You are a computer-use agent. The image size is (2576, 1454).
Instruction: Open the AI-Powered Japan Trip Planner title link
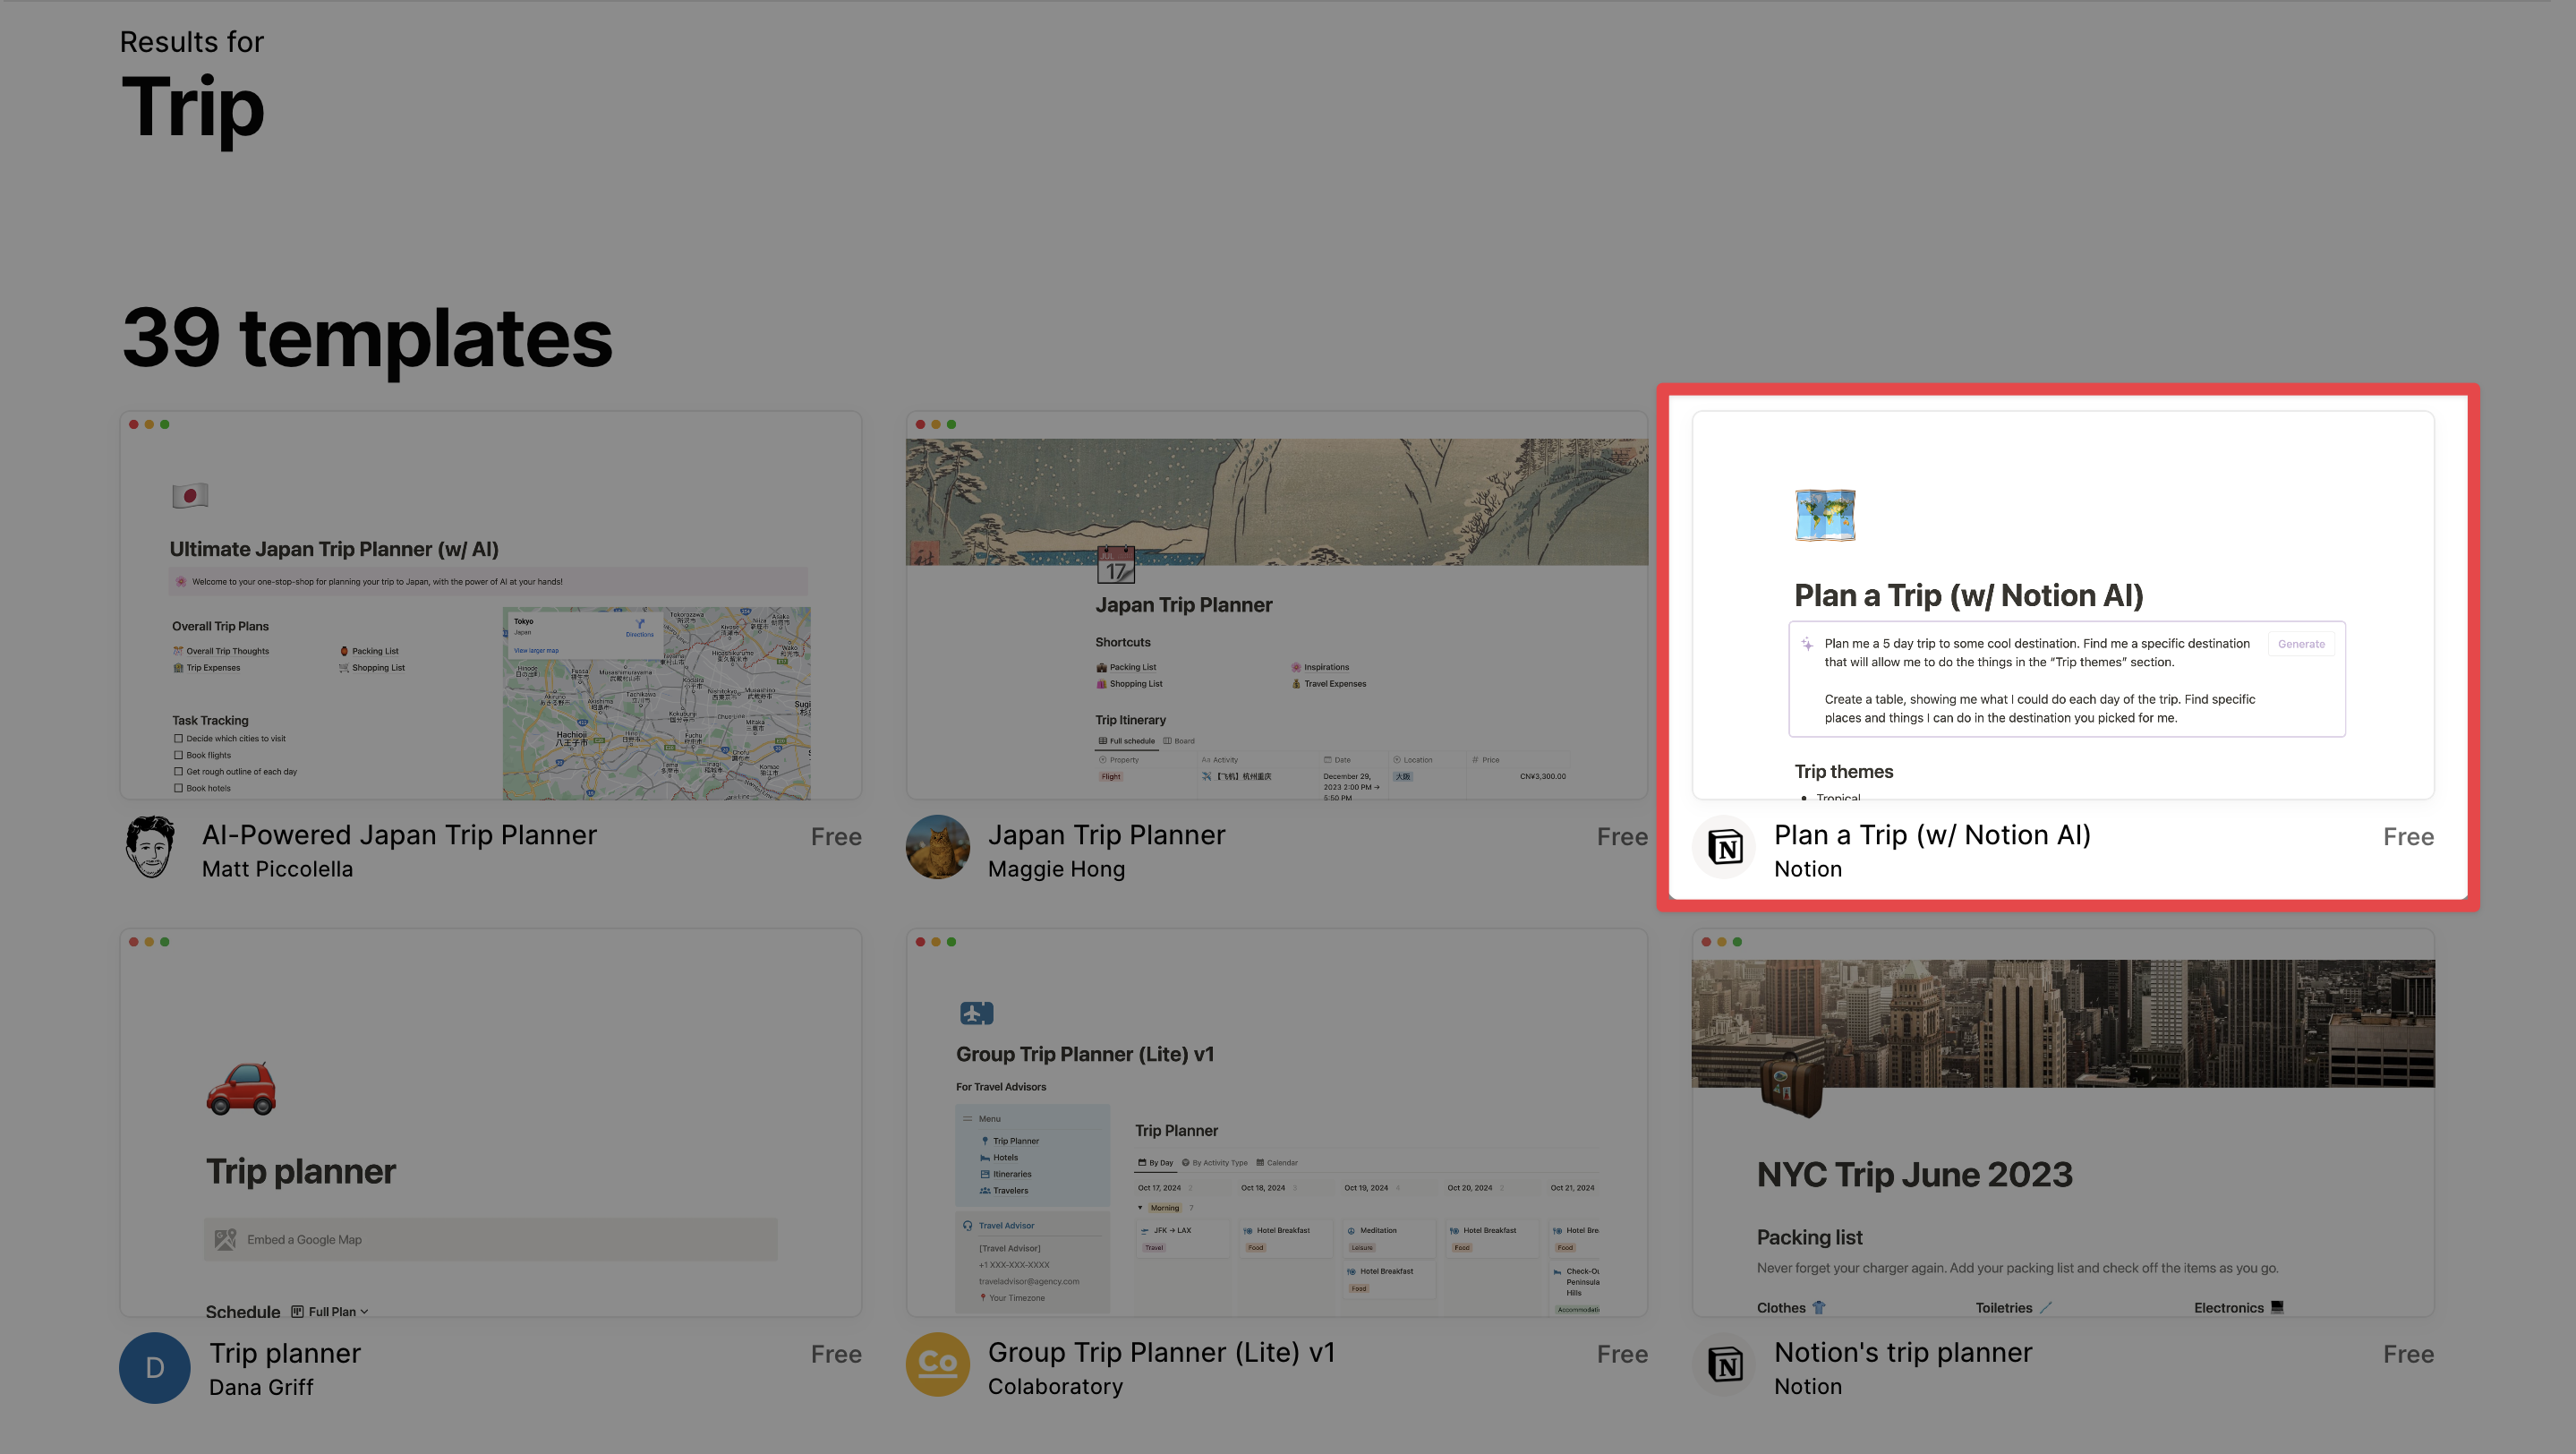pos(399,835)
